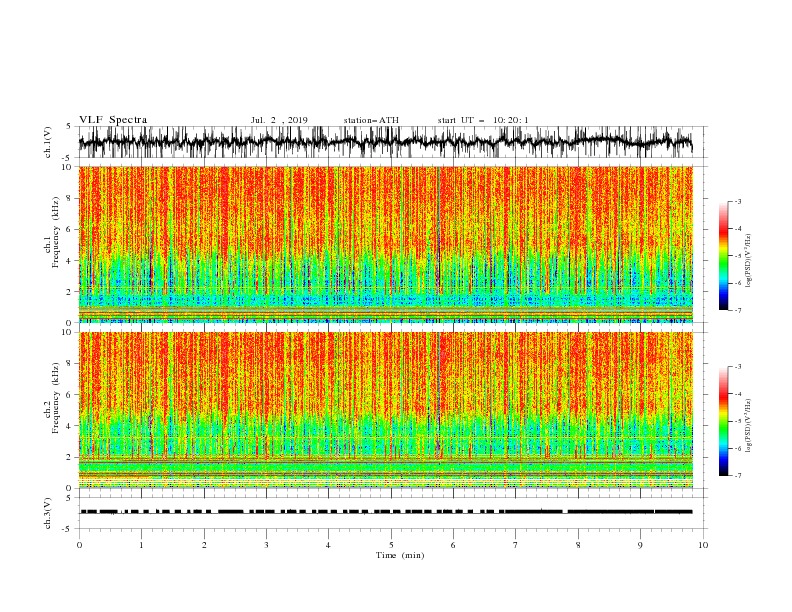The image size is (792, 612).
Task: Click the time axis tick label '5'
Action: [x=391, y=545]
